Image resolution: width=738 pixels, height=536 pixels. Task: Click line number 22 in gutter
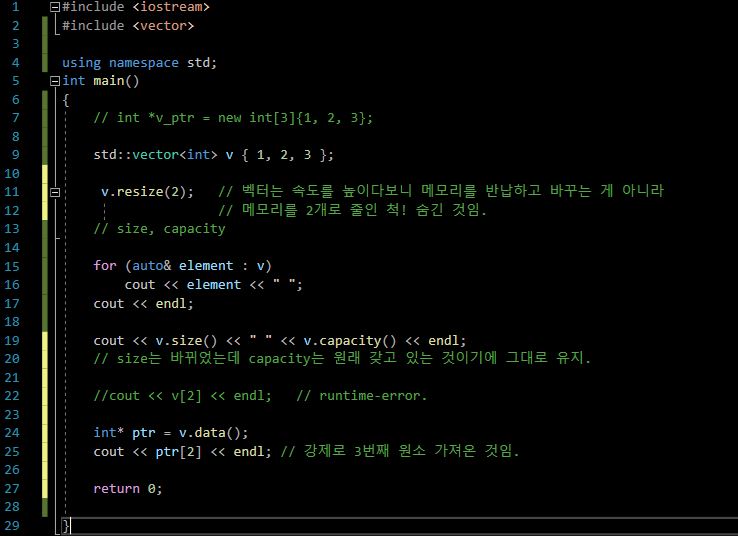point(12,396)
